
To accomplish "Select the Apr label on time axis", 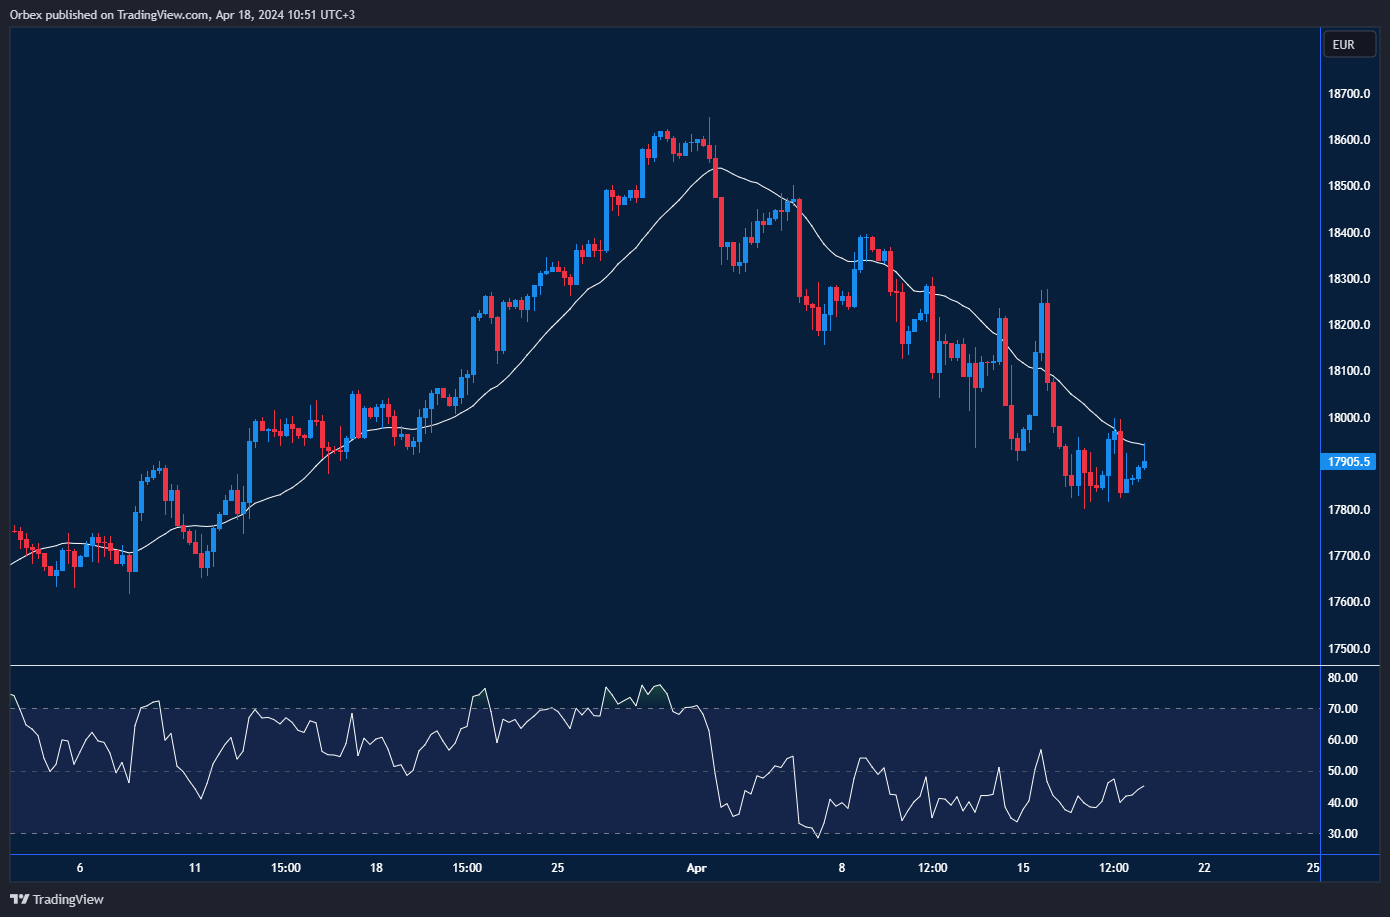I will click(696, 868).
